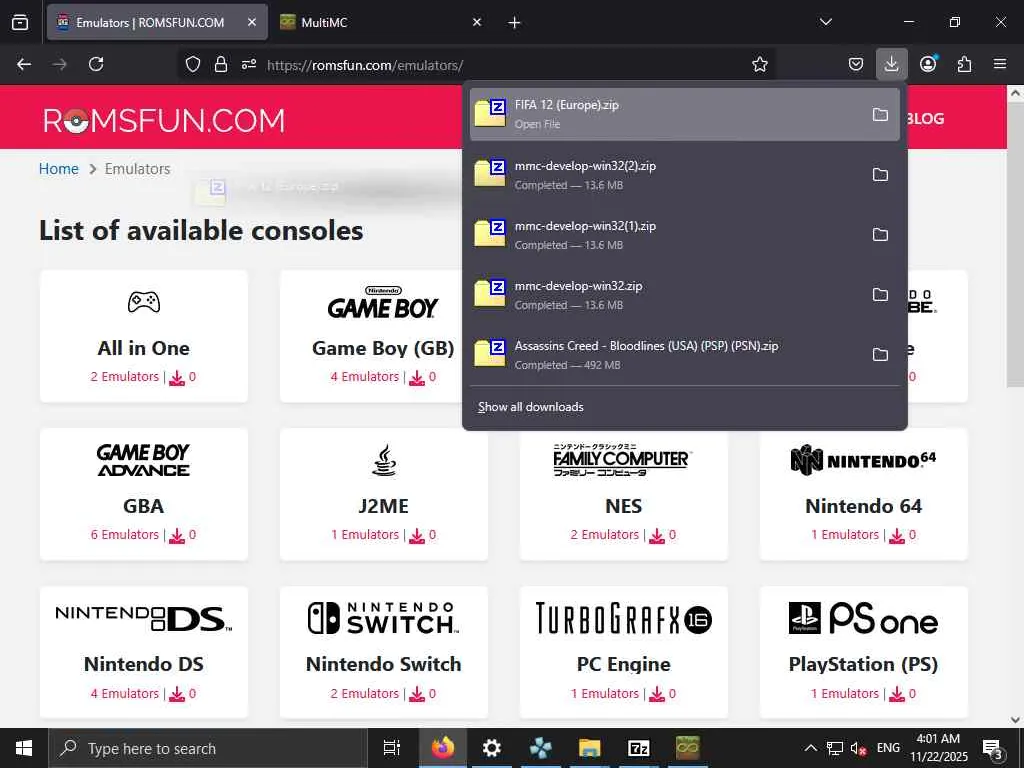Open the notification center icon

(x=993, y=749)
